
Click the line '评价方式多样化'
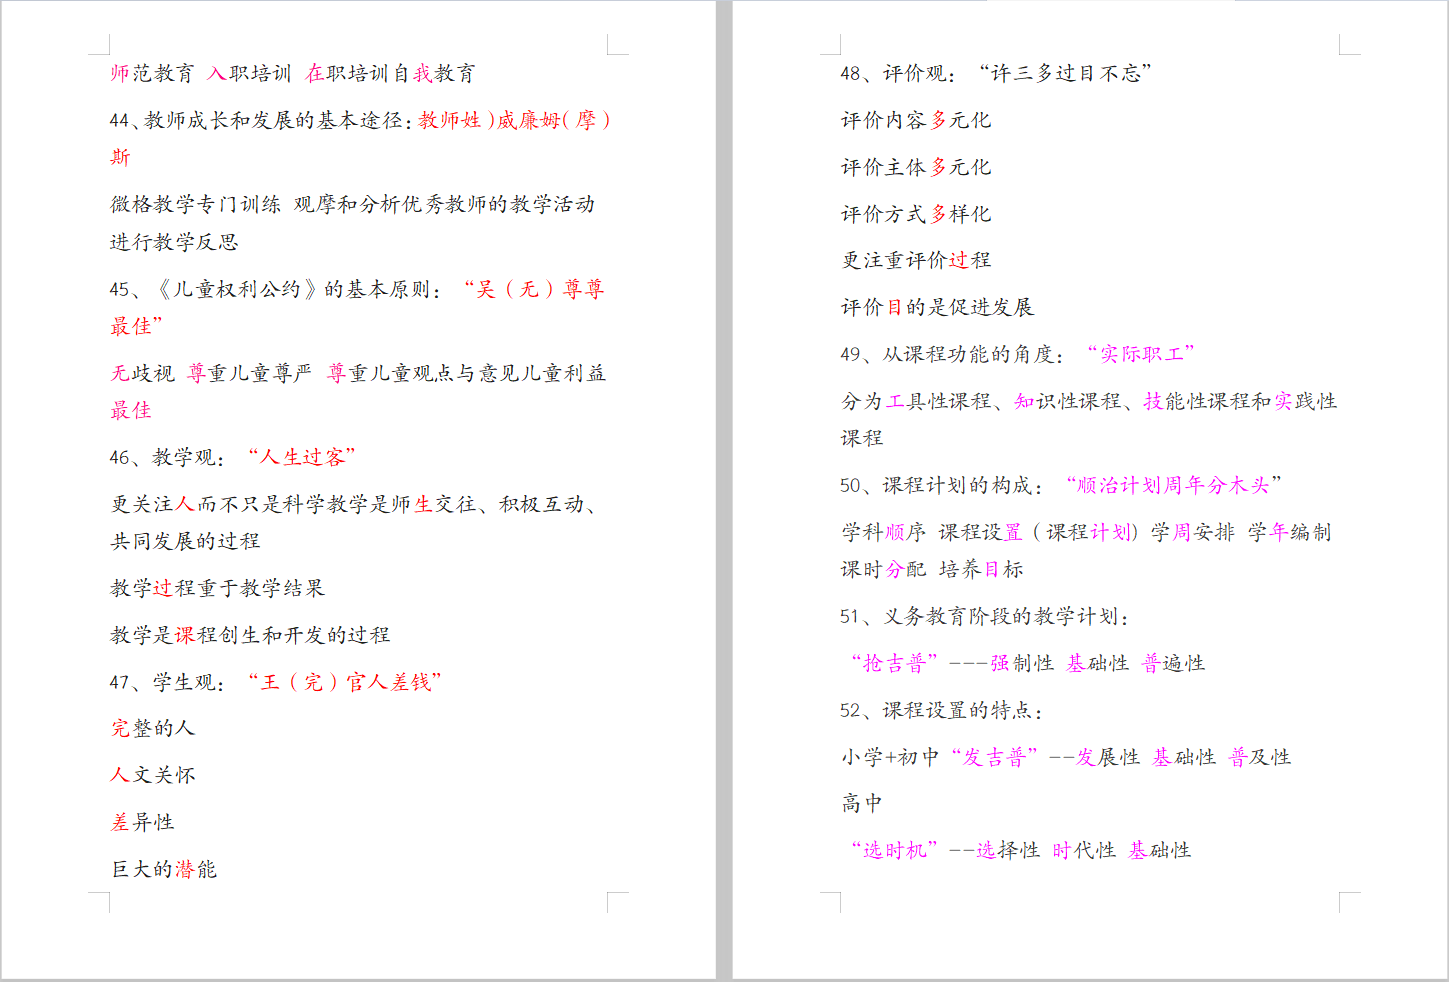916,214
